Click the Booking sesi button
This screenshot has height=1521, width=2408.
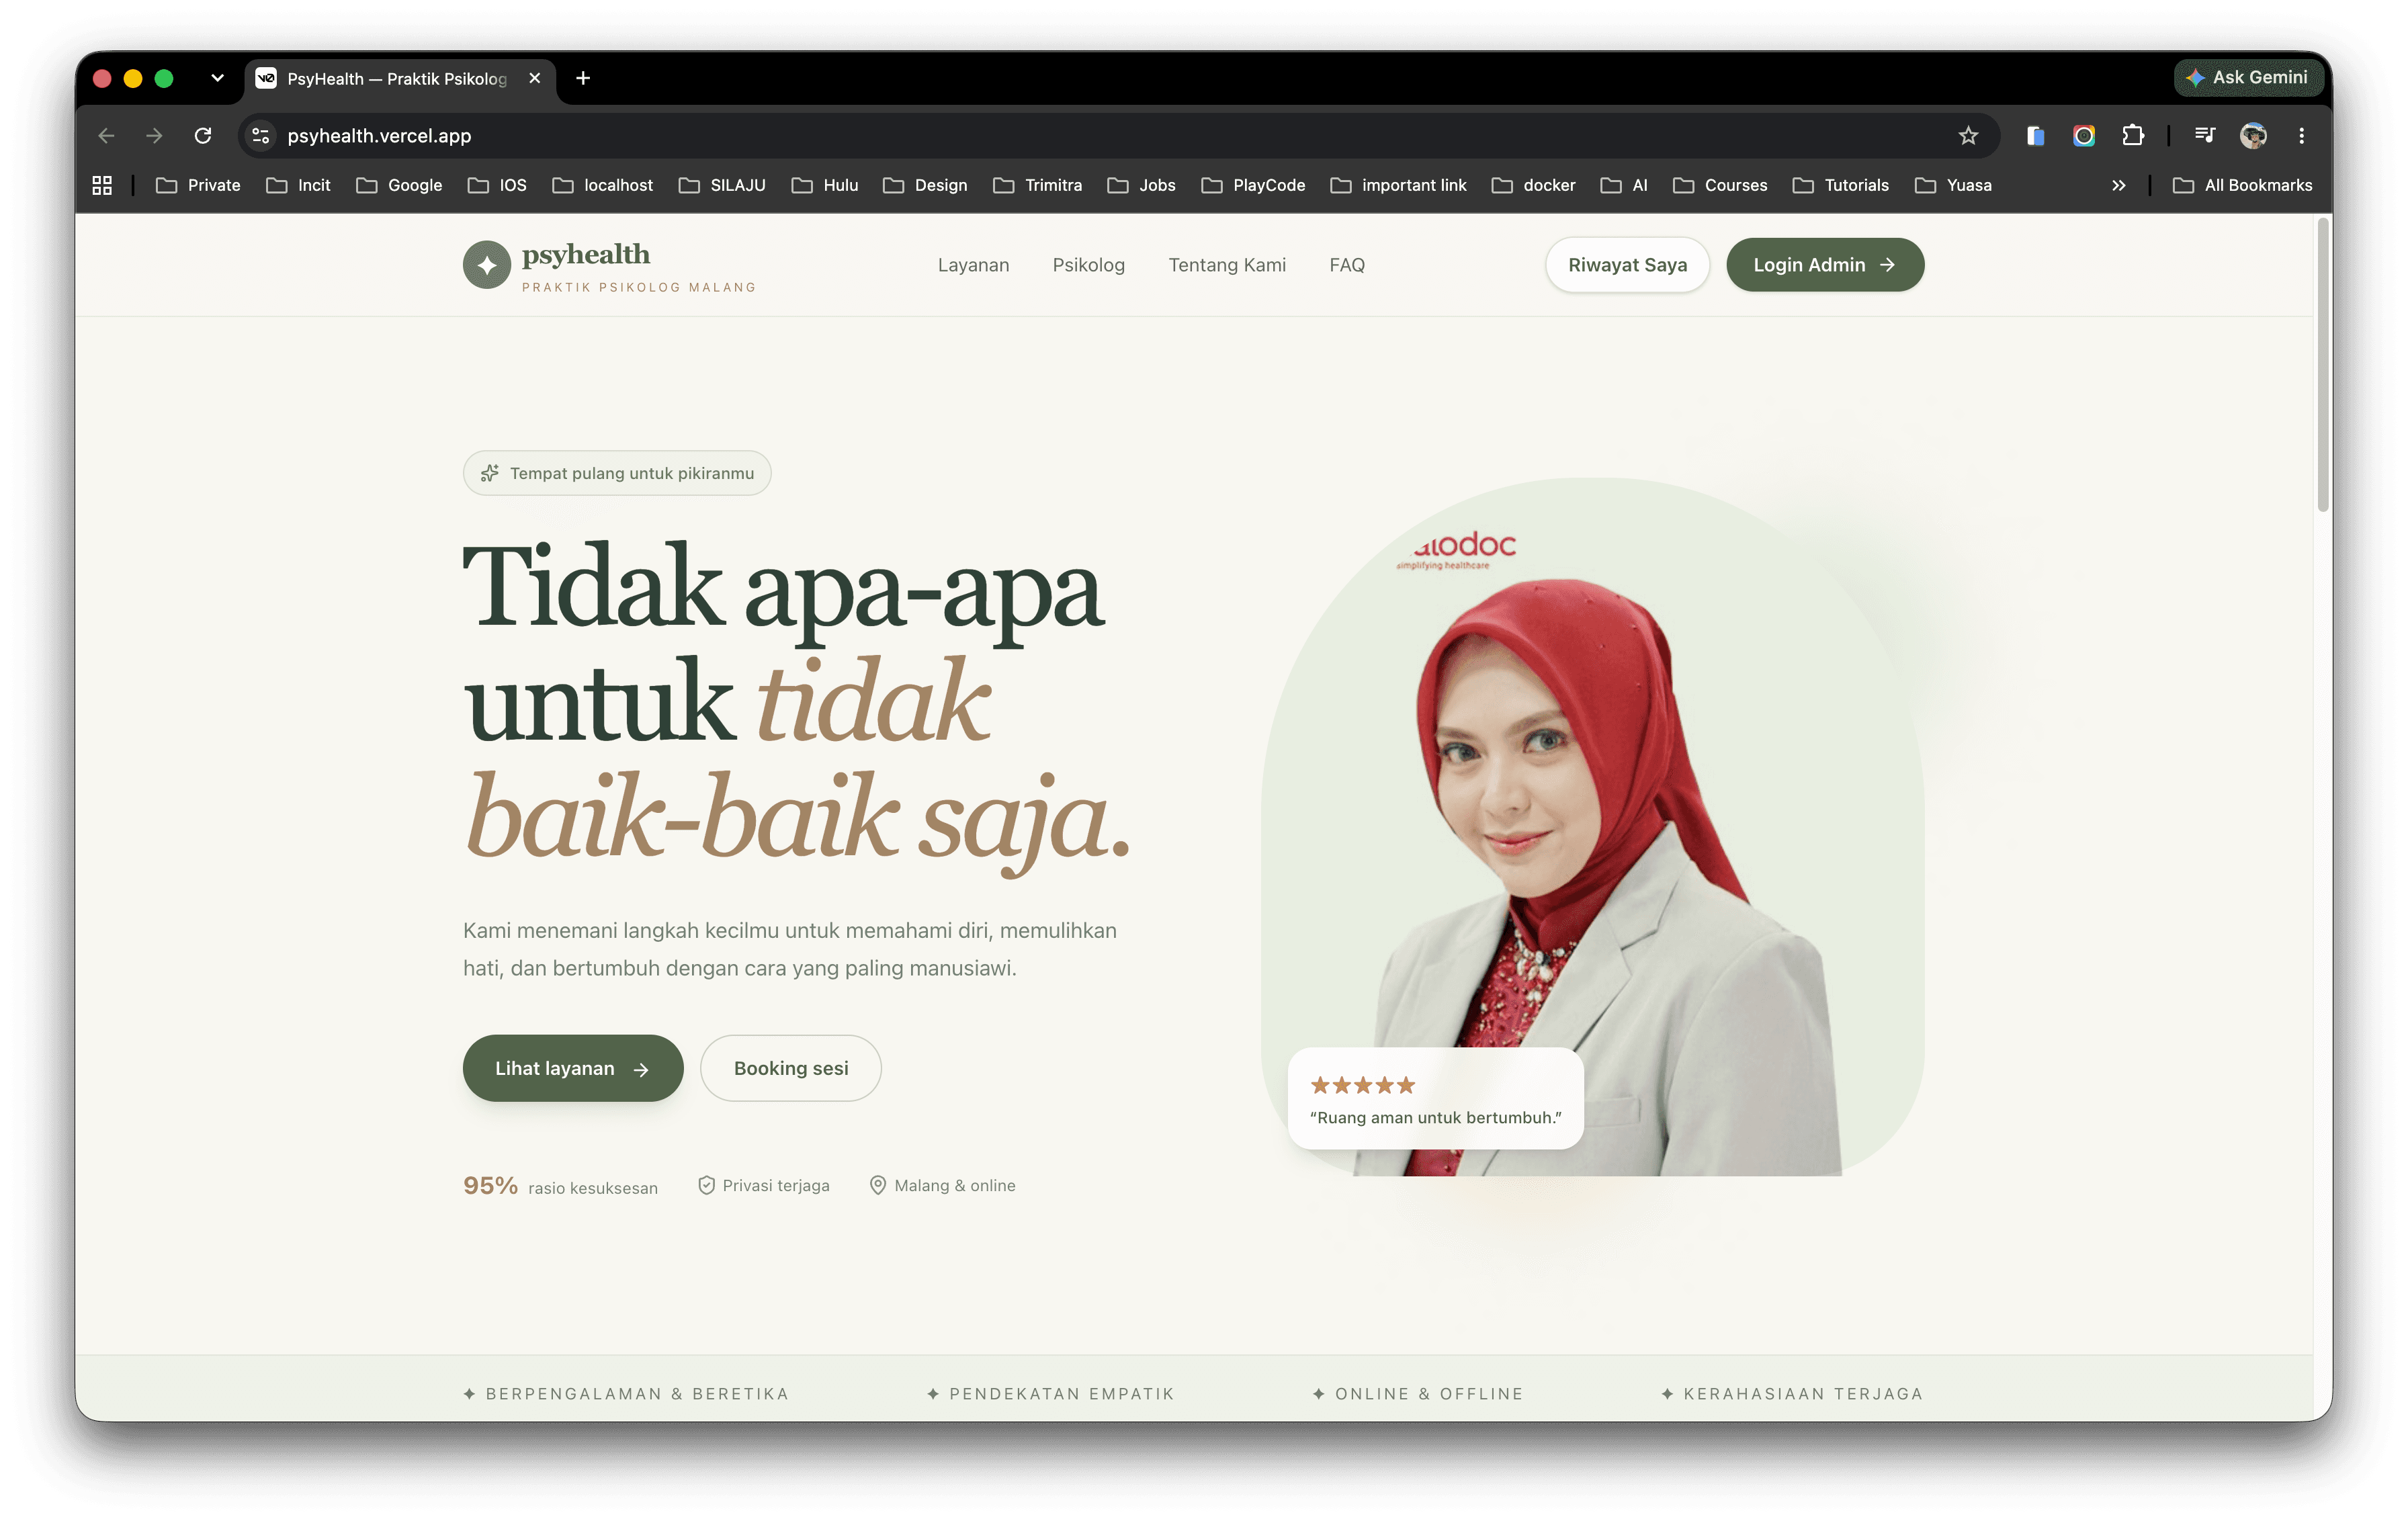(791, 1068)
